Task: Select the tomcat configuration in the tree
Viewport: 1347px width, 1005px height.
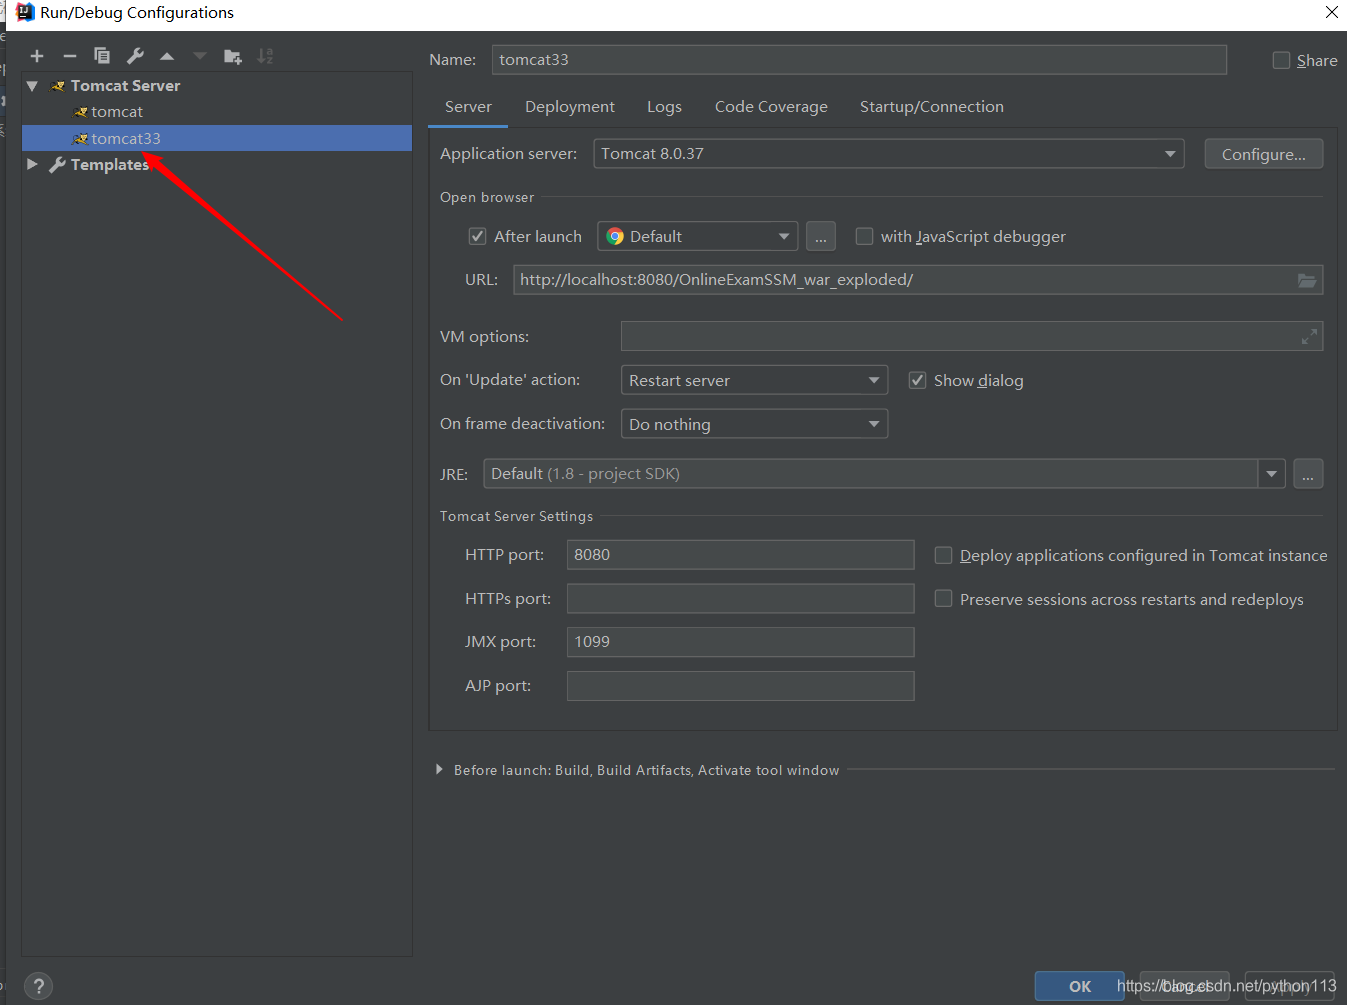Action: point(217,112)
